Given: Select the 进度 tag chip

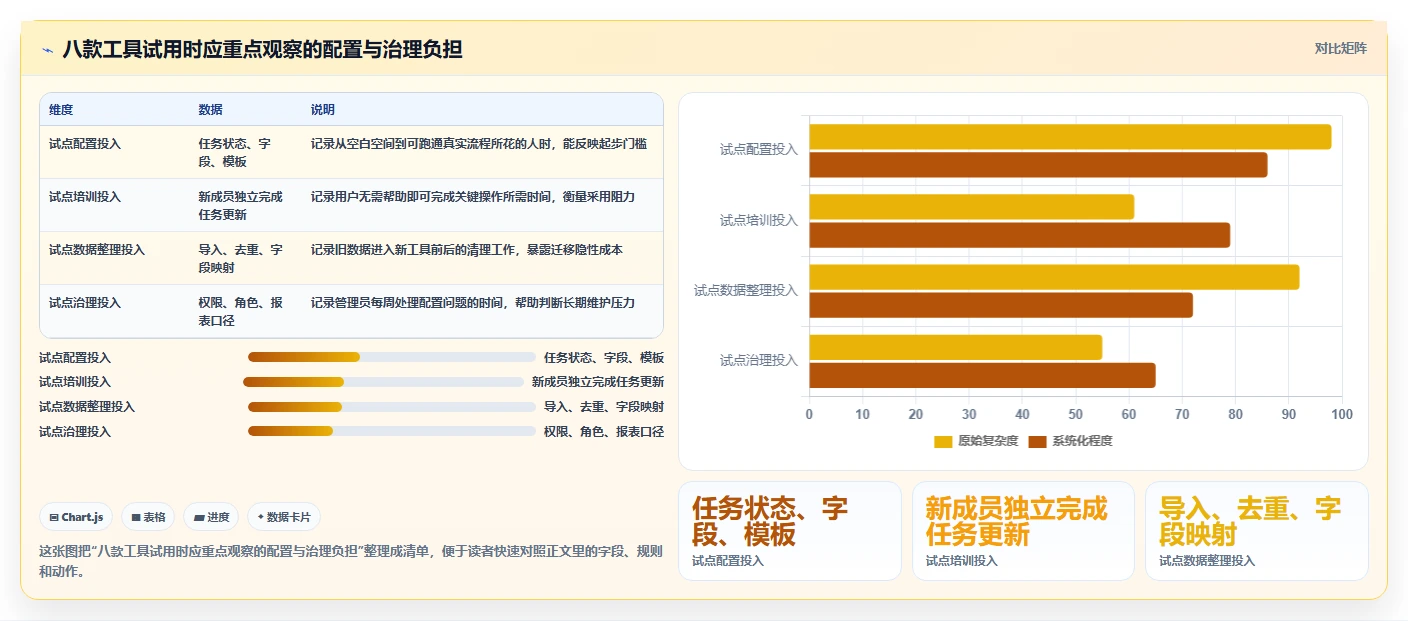Looking at the screenshot, I should (211, 517).
